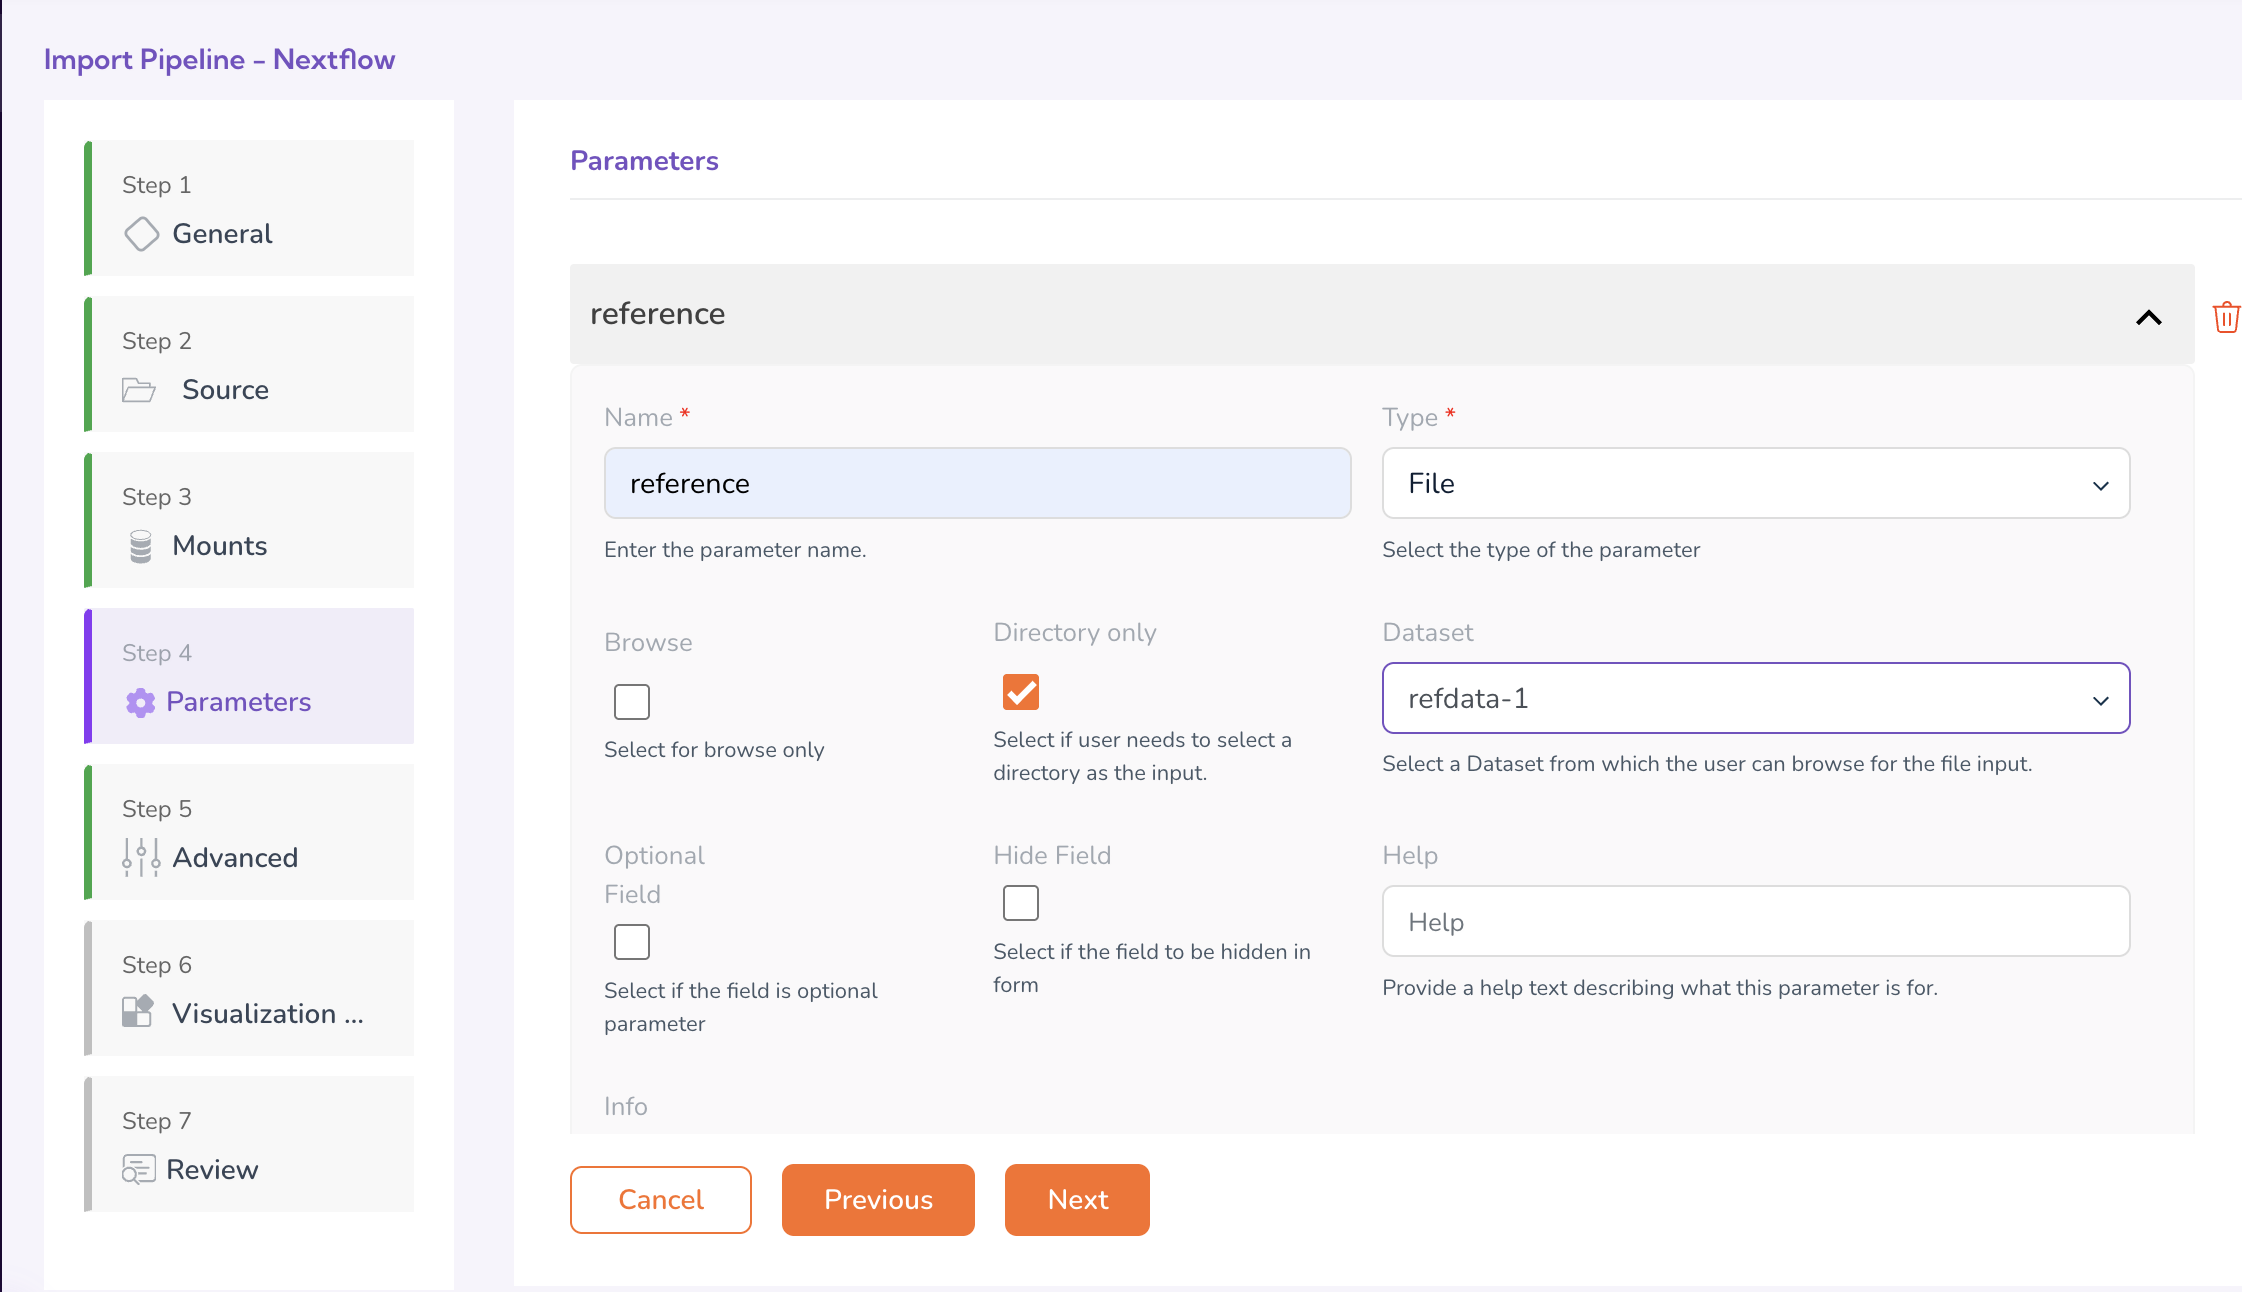
Task: Open the Dataset dropdown showing refdata-1
Action: pyautogui.click(x=1755, y=698)
